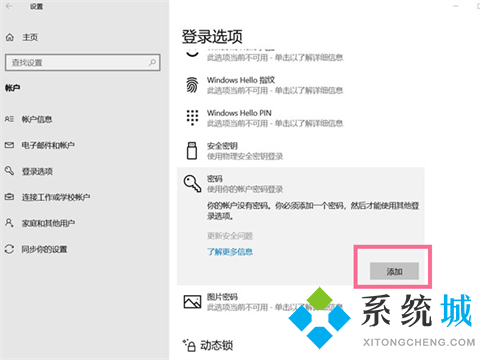Collapse the 密码 option heading
Screen dimensions: 480x360
[x=215, y=179]
